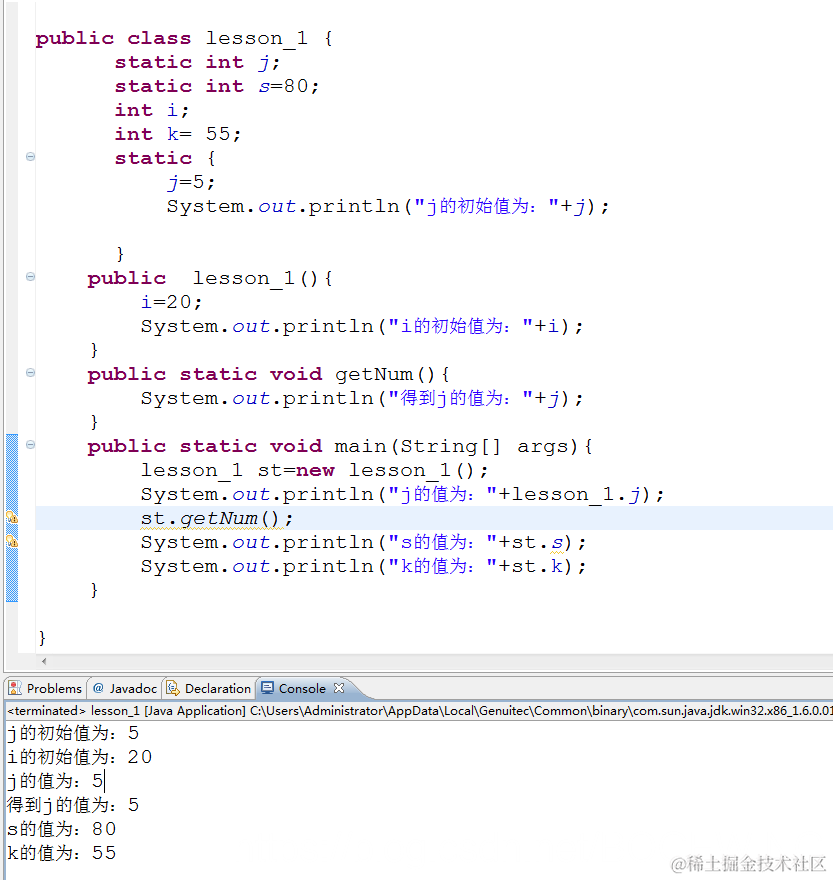Screen dimensions: 833x880
Task: Click the 'i=20;' assignment in constructor
Action: point(171,302)
